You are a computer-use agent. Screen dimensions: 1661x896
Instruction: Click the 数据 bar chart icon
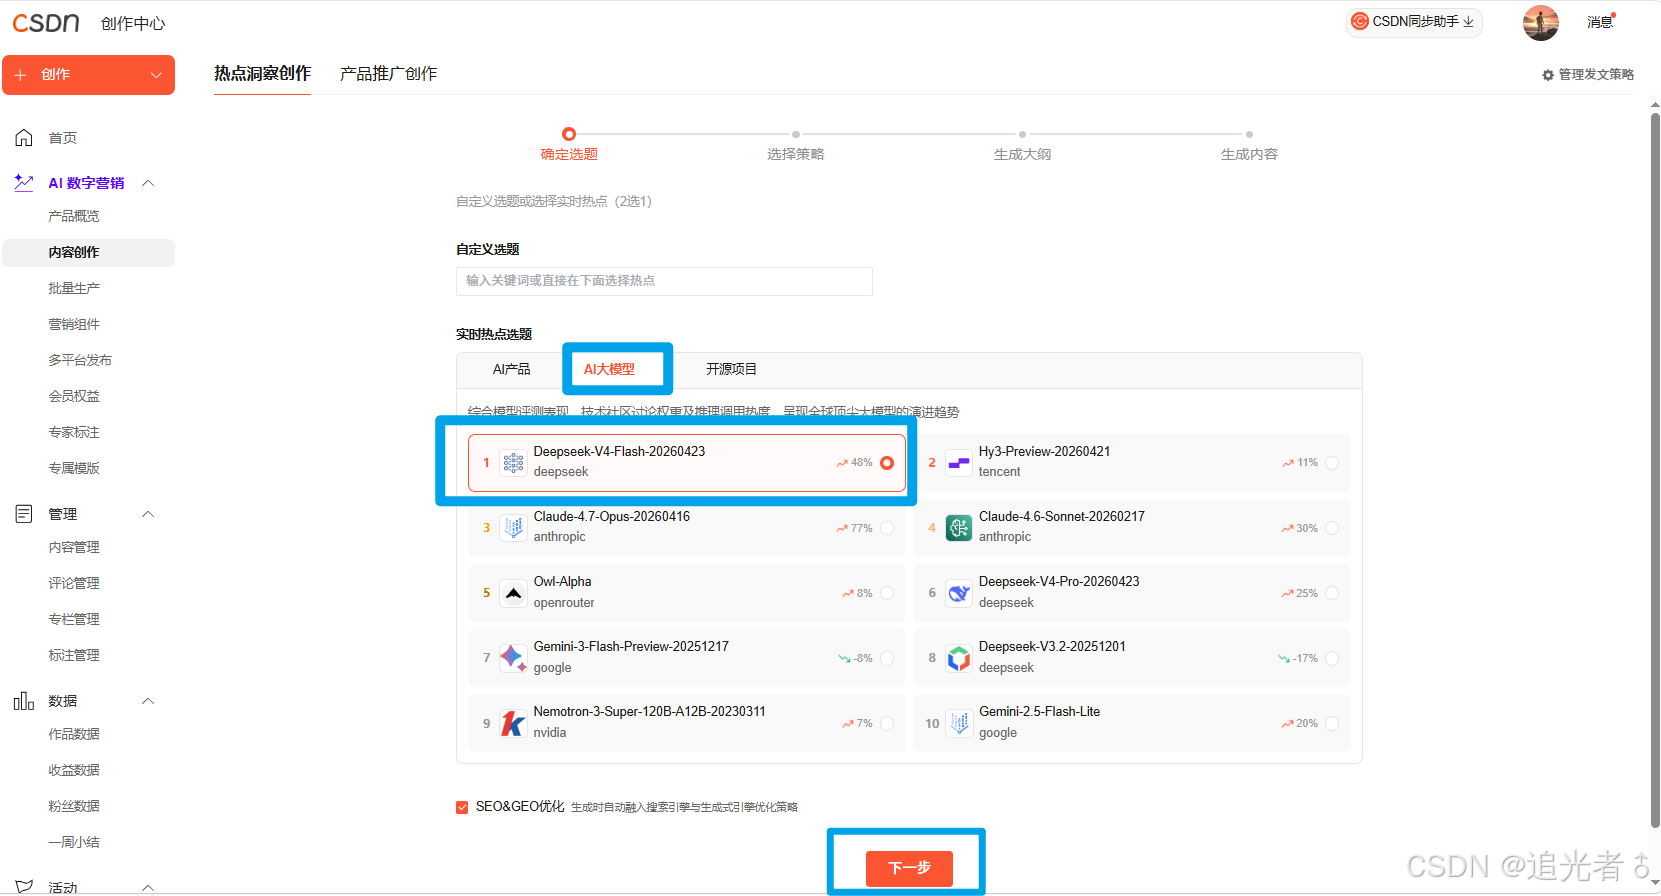point(24,701)
